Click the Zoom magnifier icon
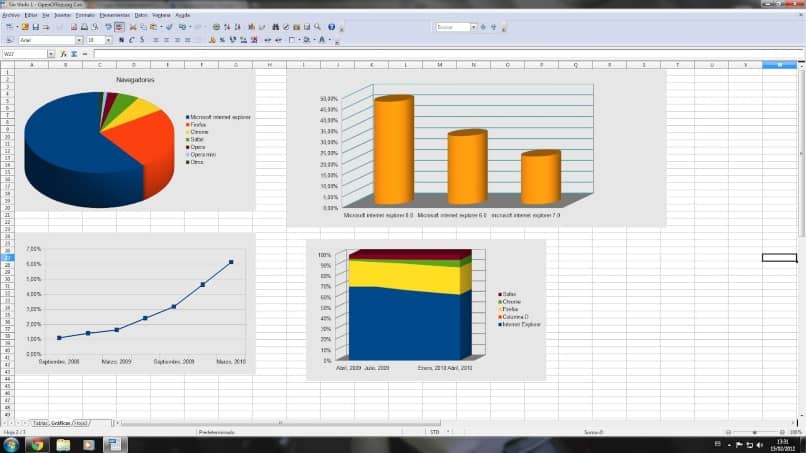This screenshot has height=453, width=806. tap(318, 27)
